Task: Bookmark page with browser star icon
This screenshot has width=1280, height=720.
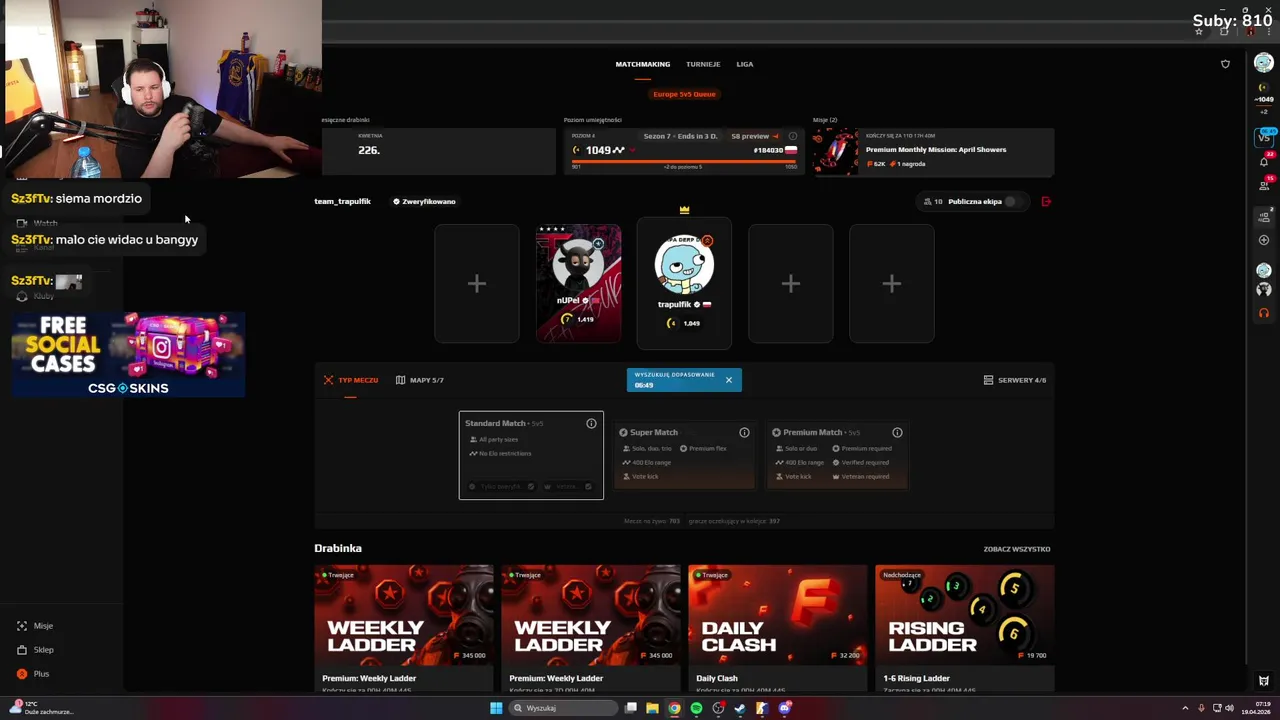Action: (x=1199, y=31)
